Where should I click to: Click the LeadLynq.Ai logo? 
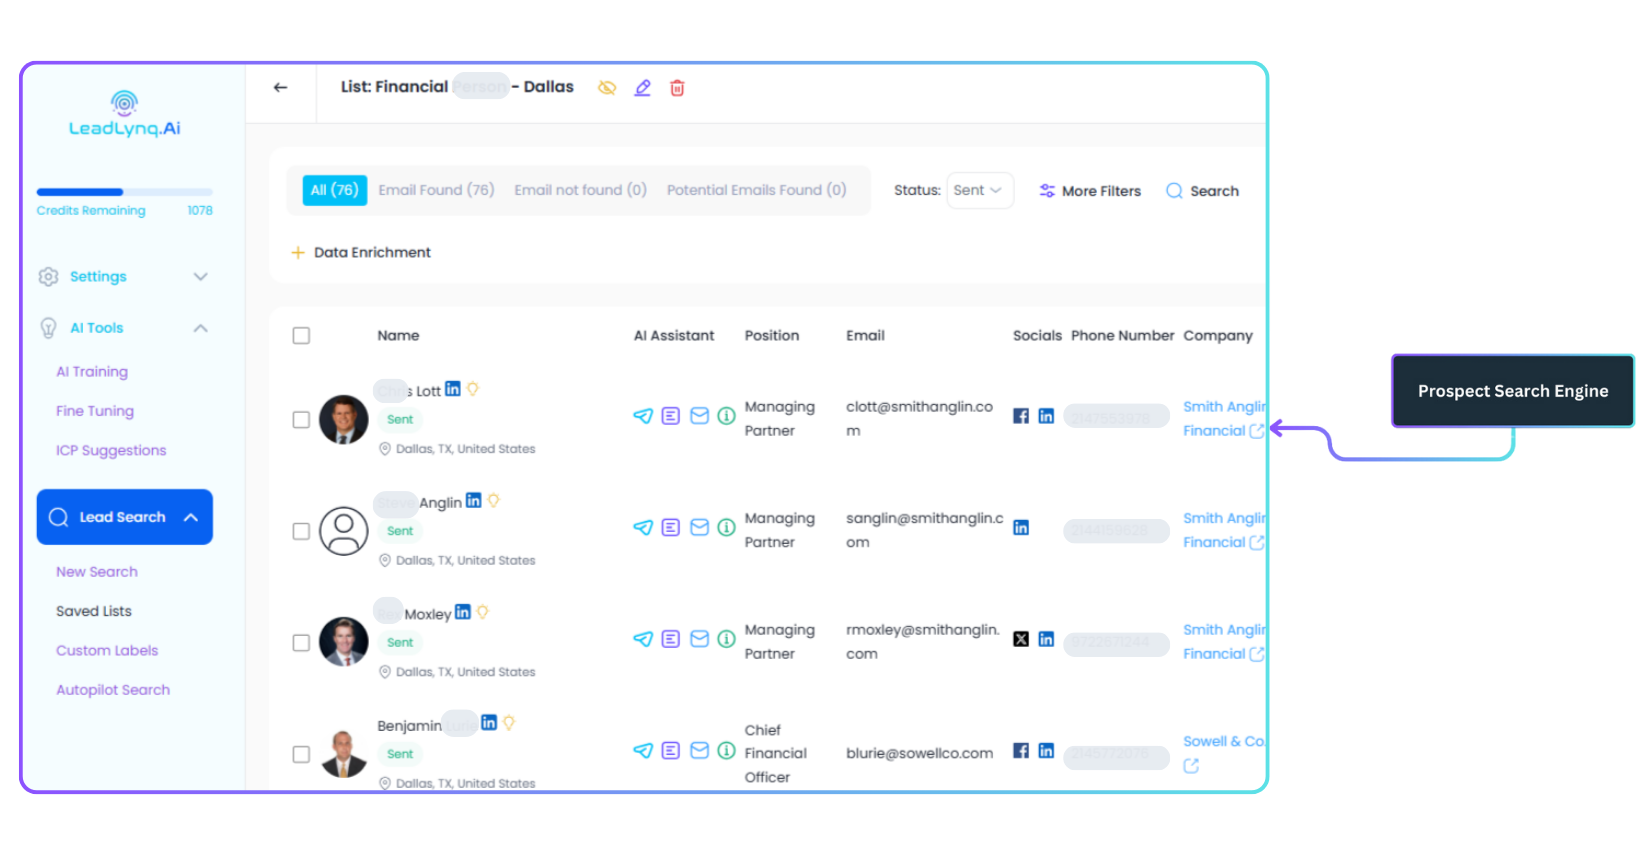[124, 114]
